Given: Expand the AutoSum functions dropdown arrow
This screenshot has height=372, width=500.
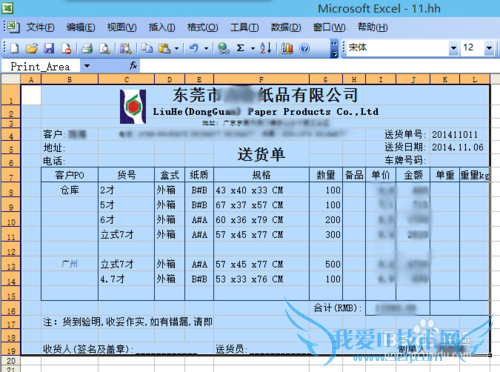Looking at the screenshot, I should [253, 49].
